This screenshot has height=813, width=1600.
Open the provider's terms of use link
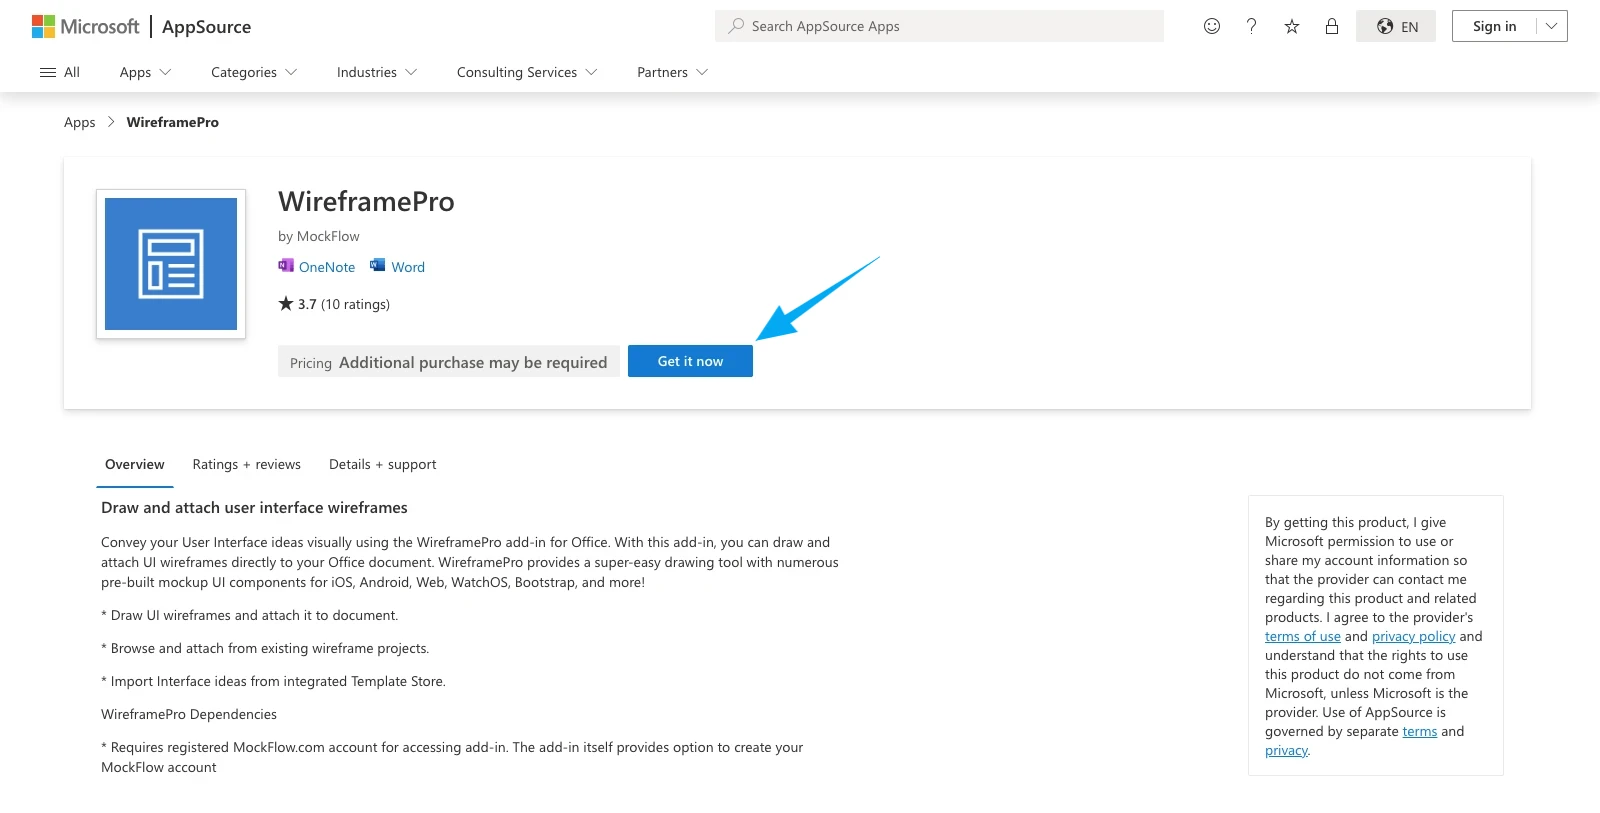click(1302, 636)
